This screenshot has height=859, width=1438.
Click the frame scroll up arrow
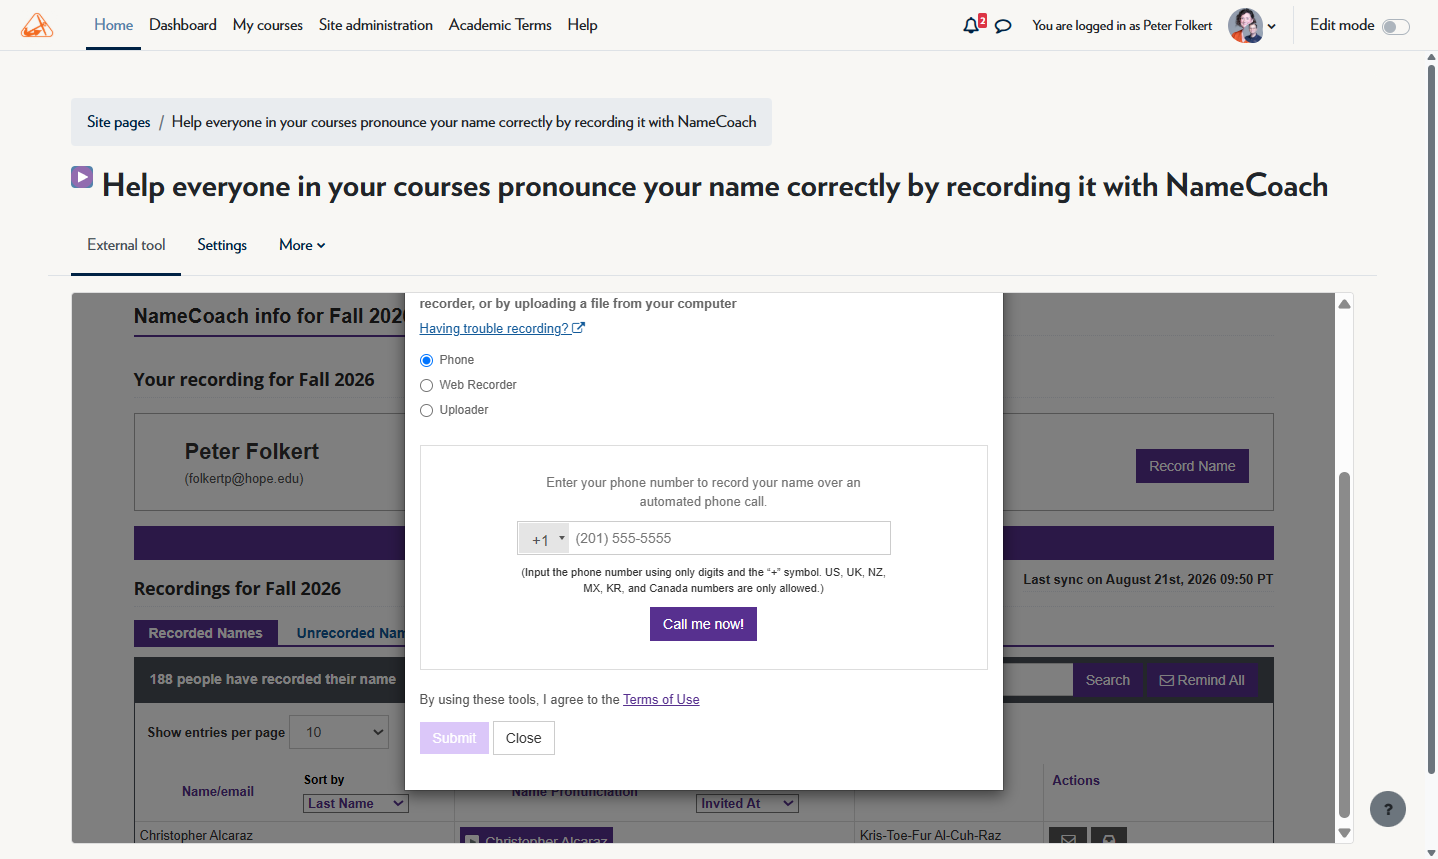1345,304
